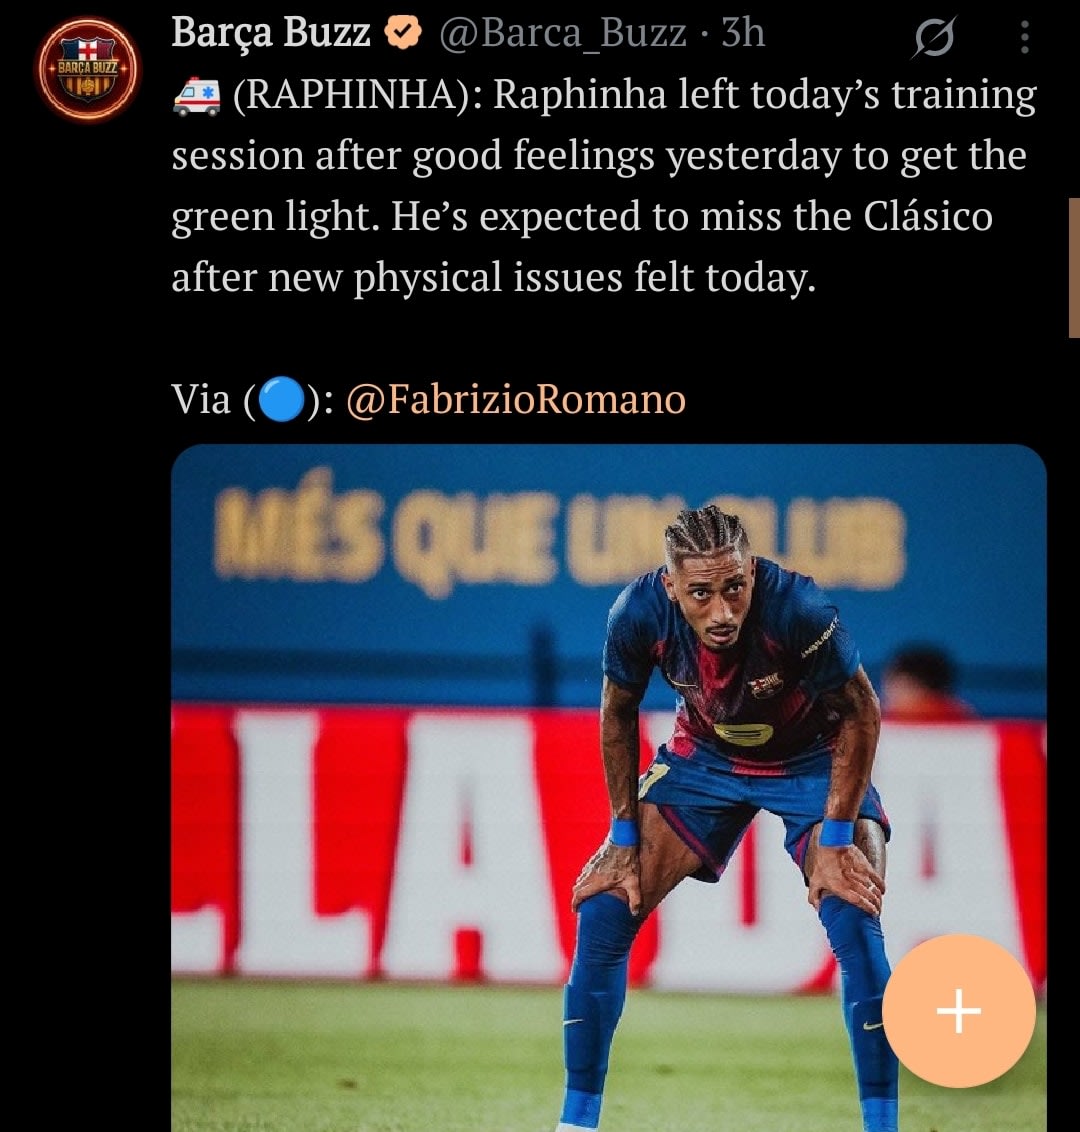Open the Barça Buzz profile avatar
1080x1132 pixels.
point(87,69)
